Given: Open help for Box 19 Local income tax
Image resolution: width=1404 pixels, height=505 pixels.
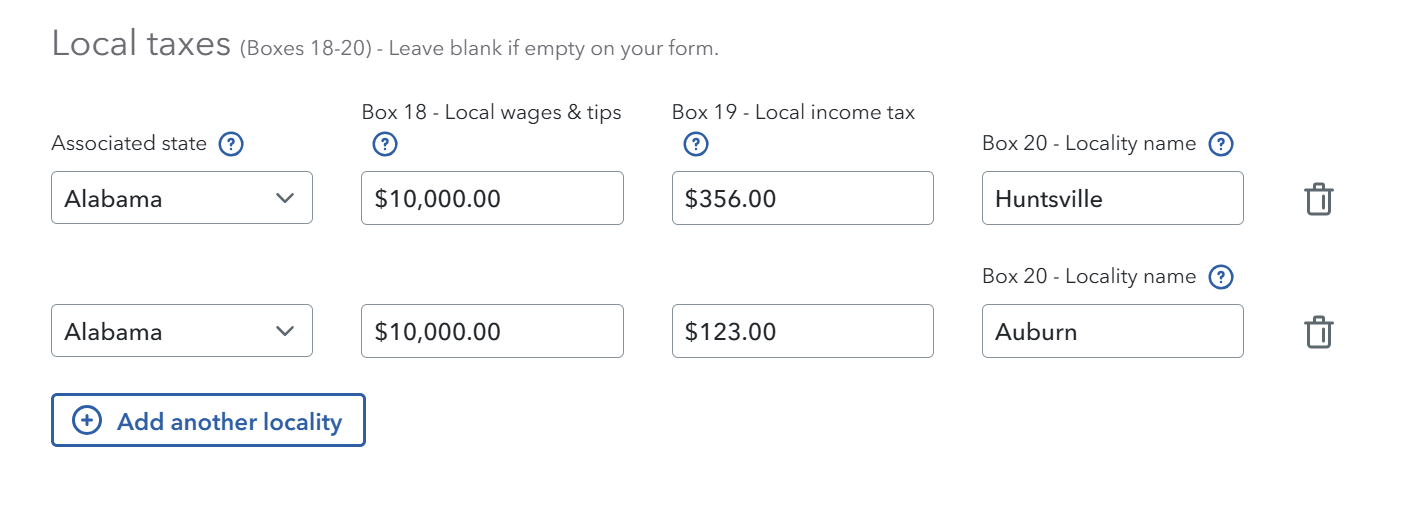Looking at the screenshot, I should pyautogui.click(x=695, y=144).
